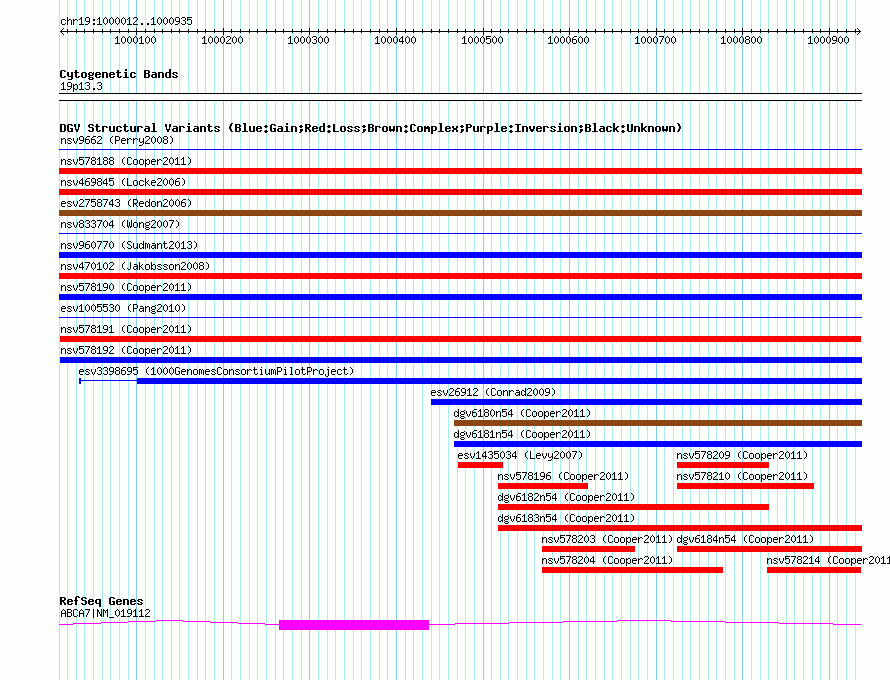Click the red nsv578210 (Cooper2011) bar

click(x=745, y=486)
